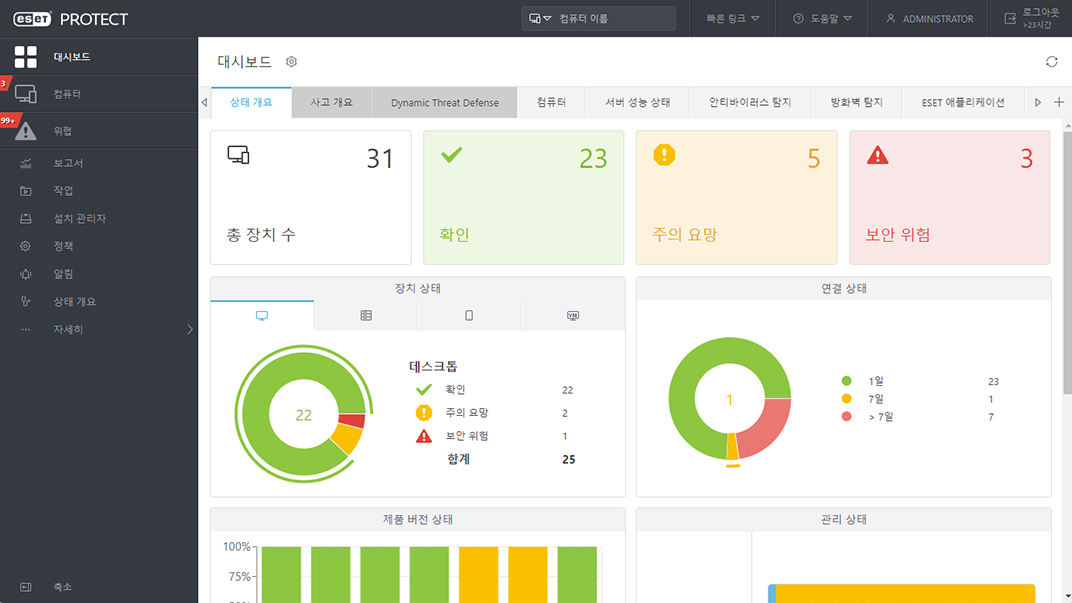Switch device status to the server icon tab
The height and width of the screenshot is (603, 1072).
(x=366, y=316)
